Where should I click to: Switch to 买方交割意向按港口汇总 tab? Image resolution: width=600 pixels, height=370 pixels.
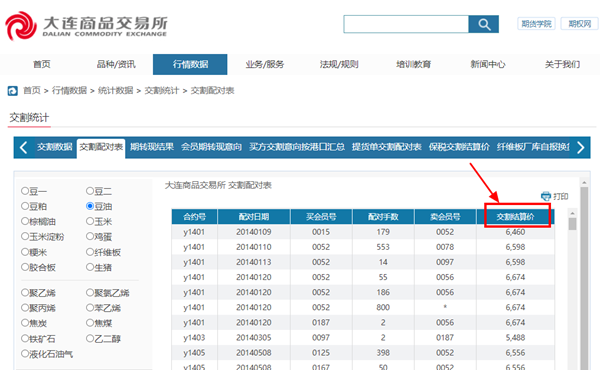[x=297, y=147]
